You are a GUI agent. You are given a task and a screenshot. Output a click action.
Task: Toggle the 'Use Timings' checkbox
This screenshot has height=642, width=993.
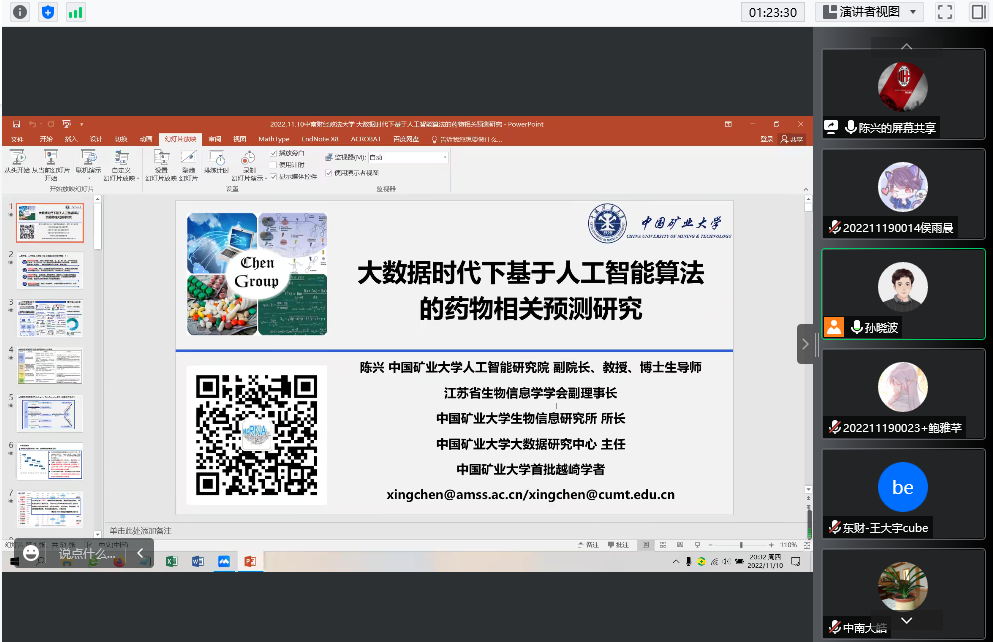pyautogui.click(x=275, y=164)
